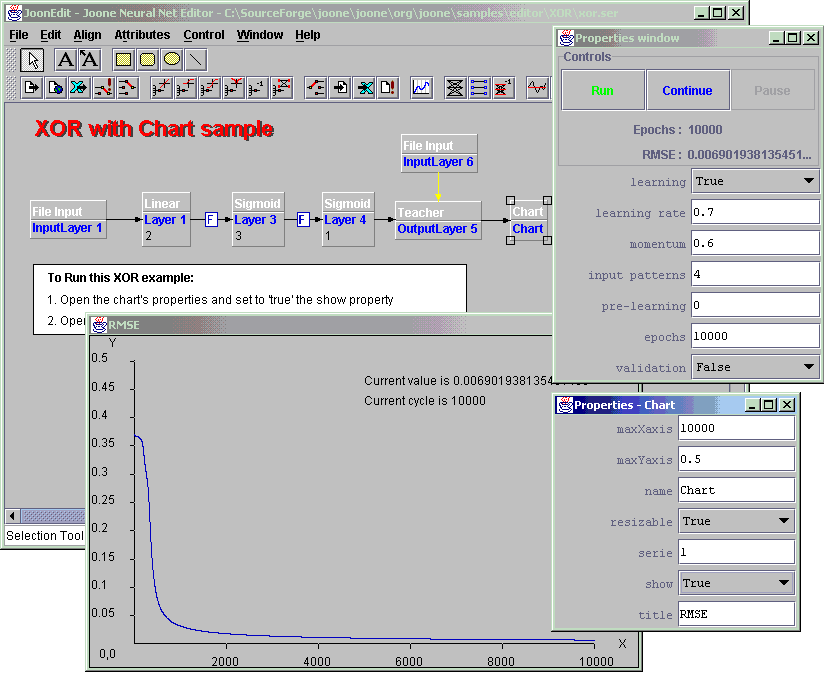Viewport: 824px width, 673px height.
Task: Click the F connector after Linear Layer 1
Action: tap(211, 220)
